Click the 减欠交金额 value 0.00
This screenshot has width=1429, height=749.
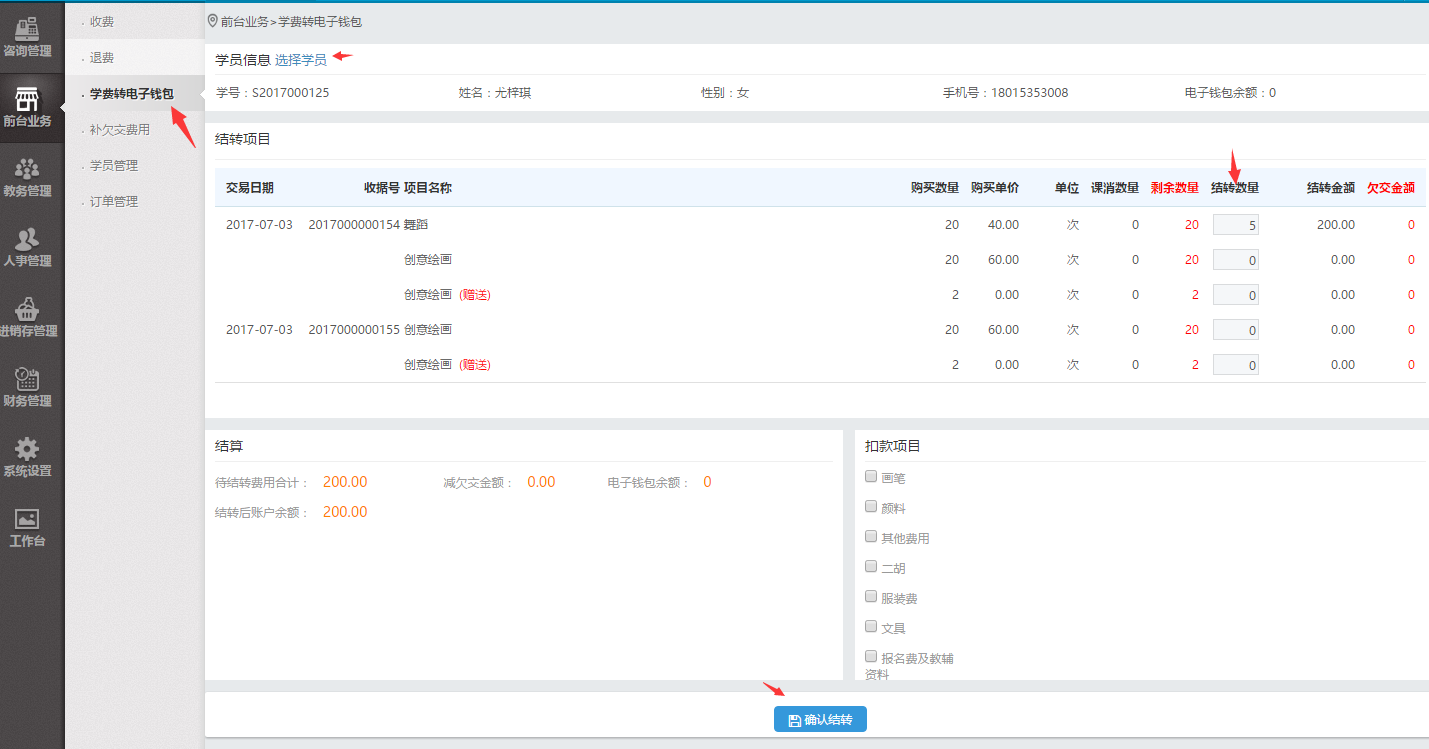pos(541,482)
